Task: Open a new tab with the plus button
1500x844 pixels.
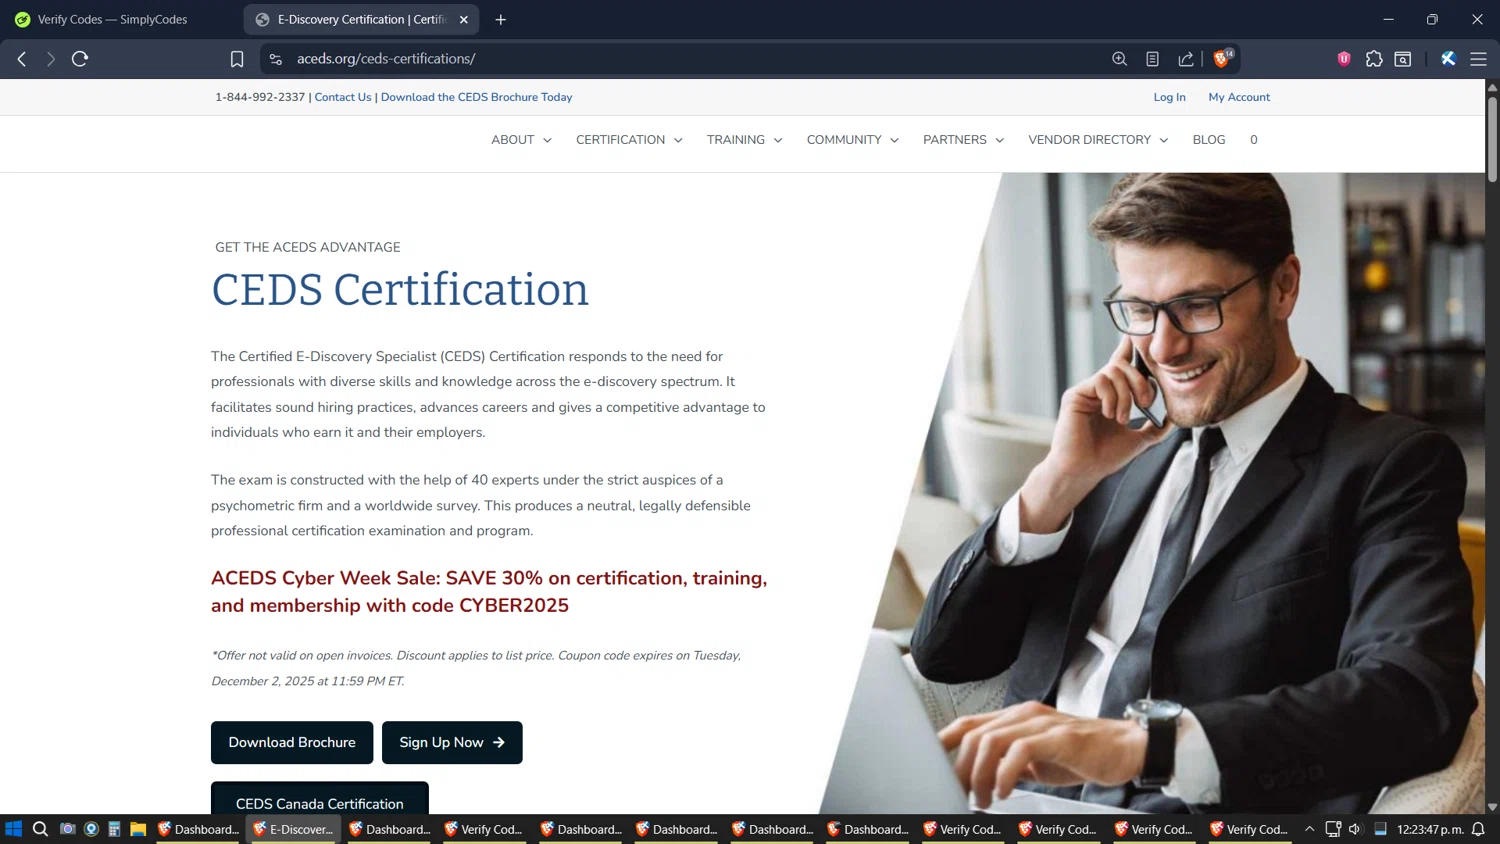Action: [x=501, y=19]
